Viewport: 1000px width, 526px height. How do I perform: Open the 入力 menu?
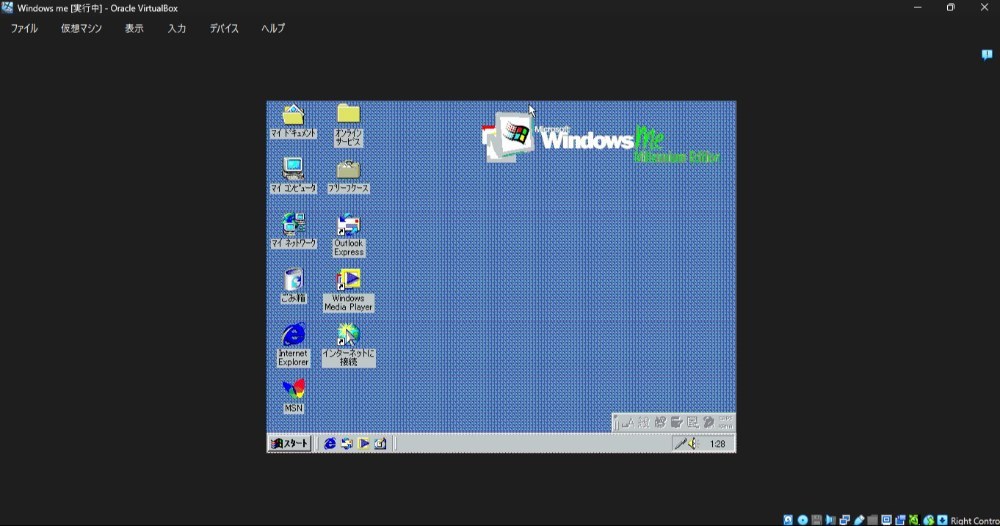[x=177, y=29]
